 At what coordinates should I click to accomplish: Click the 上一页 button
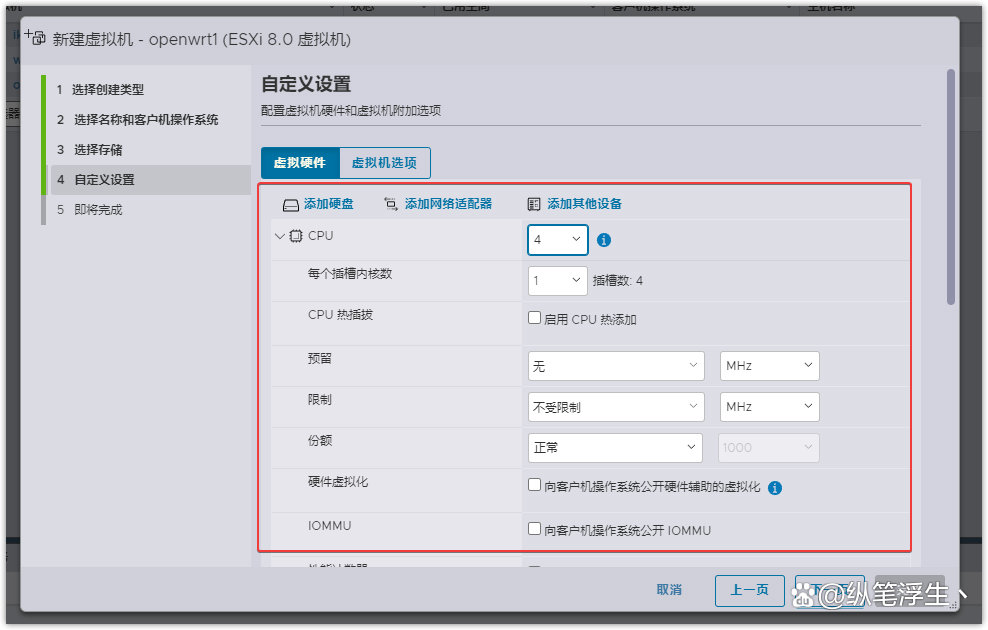(749, 590)
